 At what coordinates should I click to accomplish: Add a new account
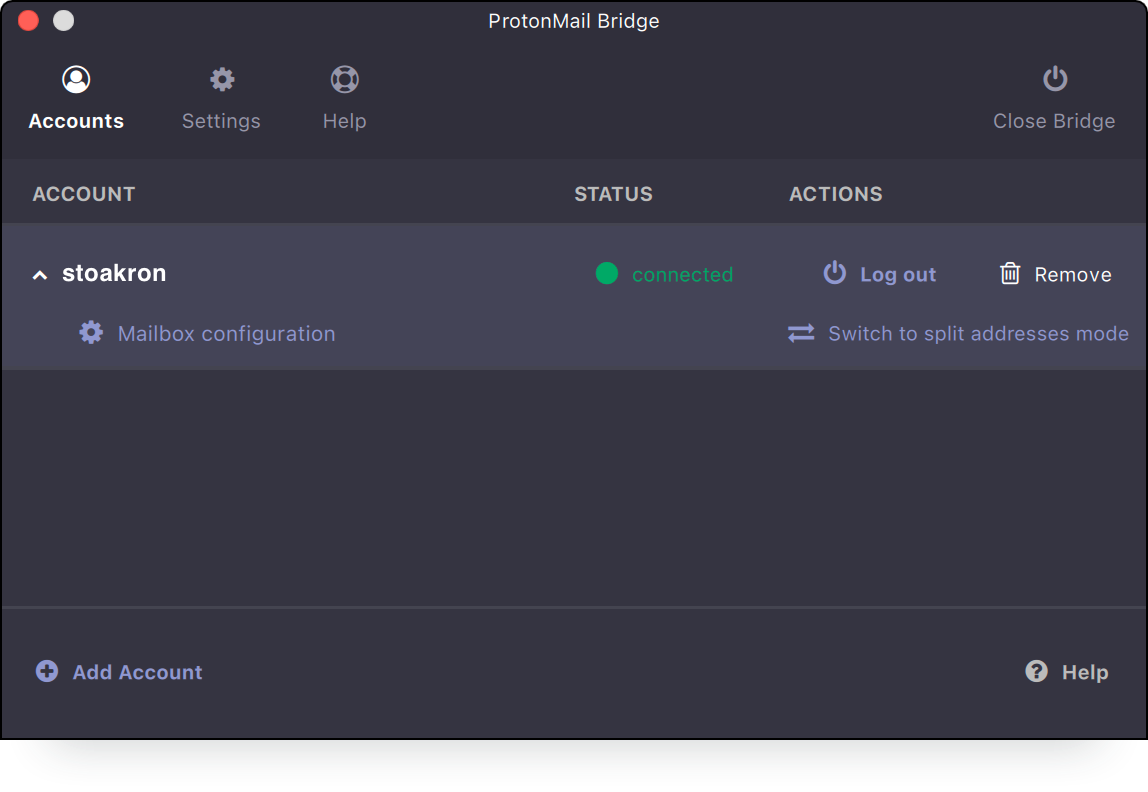click(x=137, y=672)
